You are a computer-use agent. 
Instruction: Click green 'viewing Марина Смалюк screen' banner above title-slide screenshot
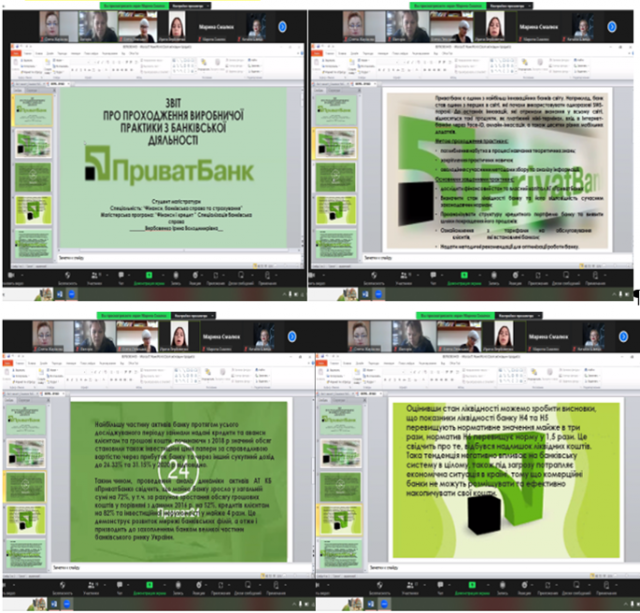click(134, 6)
